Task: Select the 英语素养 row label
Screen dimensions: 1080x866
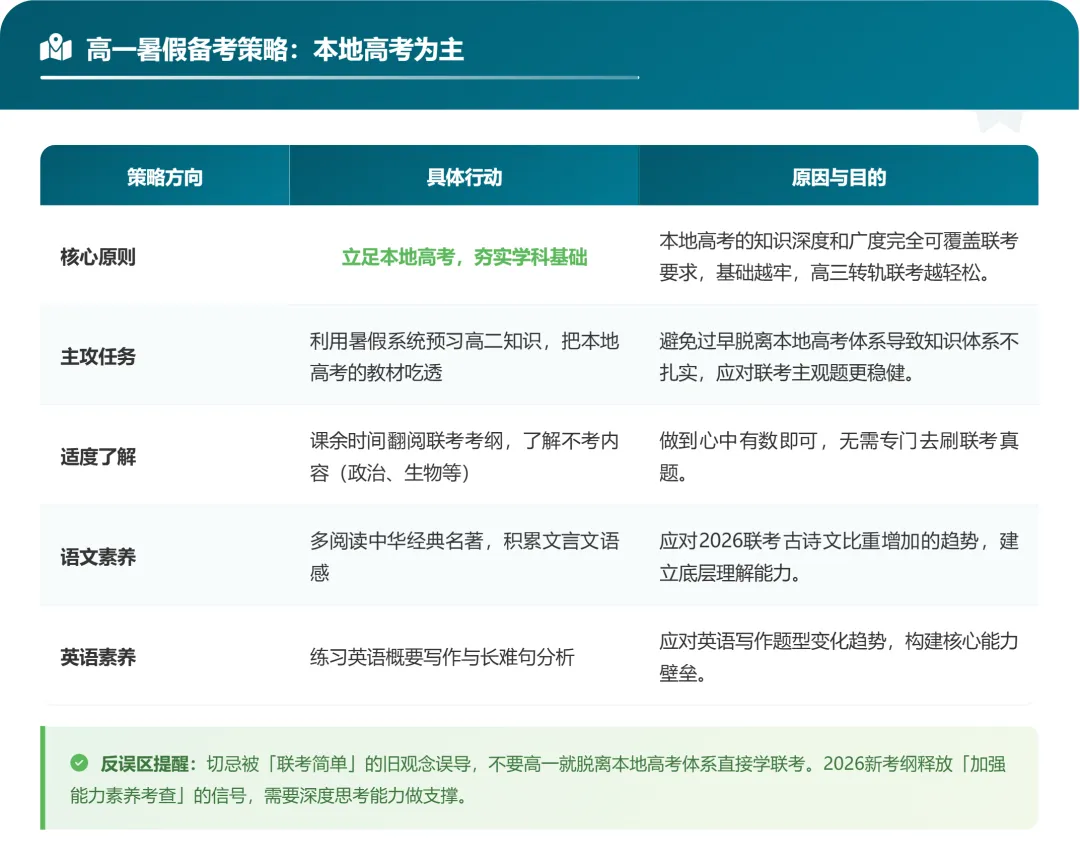Action: coord(98,657)
